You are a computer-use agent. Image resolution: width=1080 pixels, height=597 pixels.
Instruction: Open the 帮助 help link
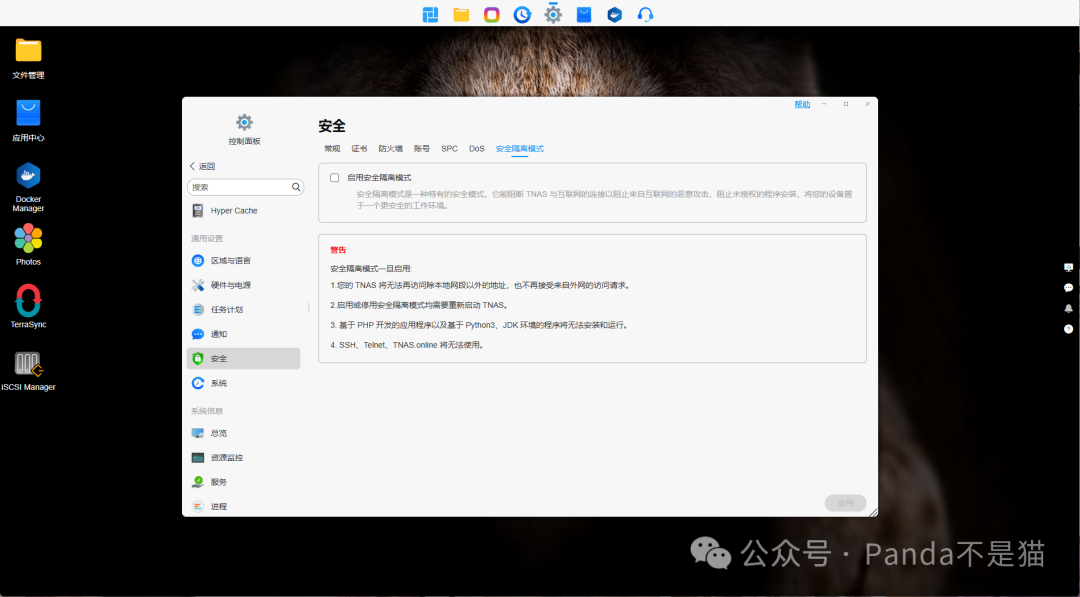click(x=801, y=103)
